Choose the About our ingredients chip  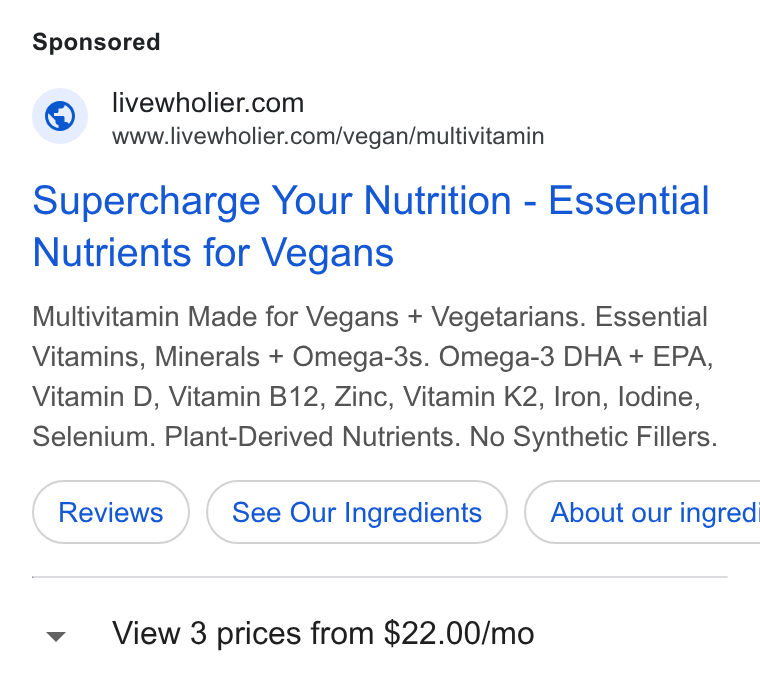pos(642,512)
